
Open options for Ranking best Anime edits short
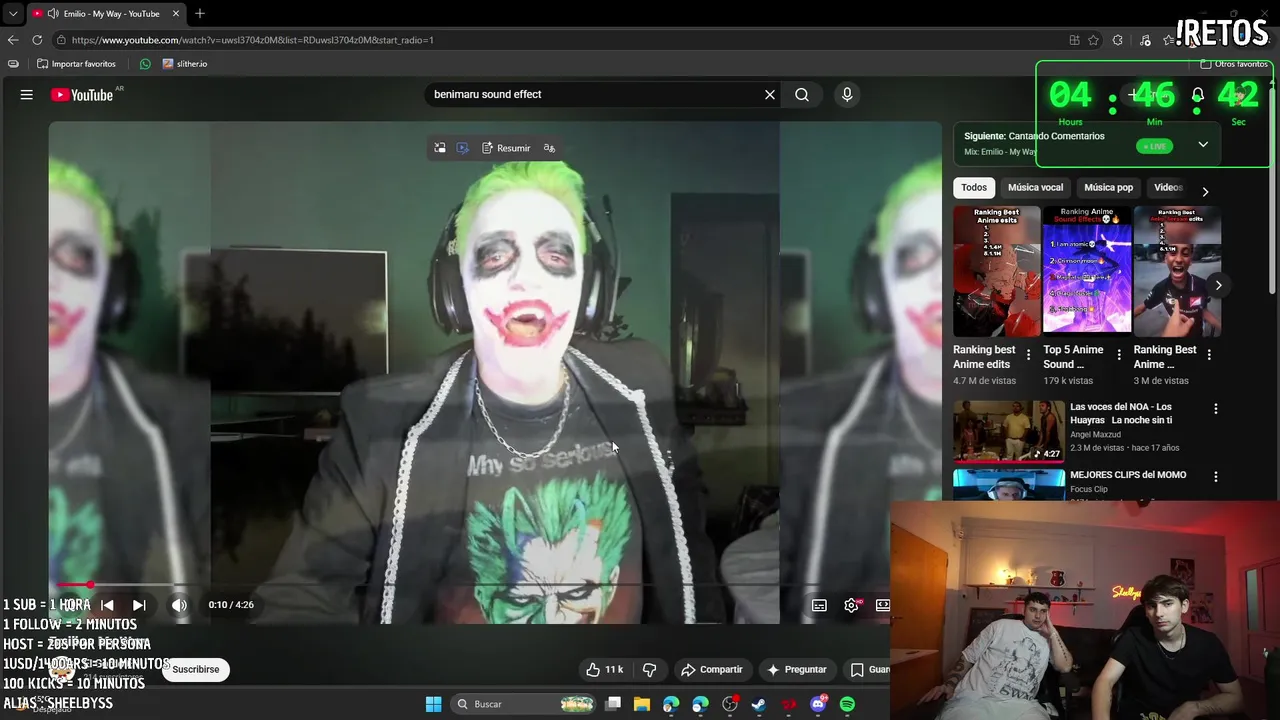[1028, 355]
